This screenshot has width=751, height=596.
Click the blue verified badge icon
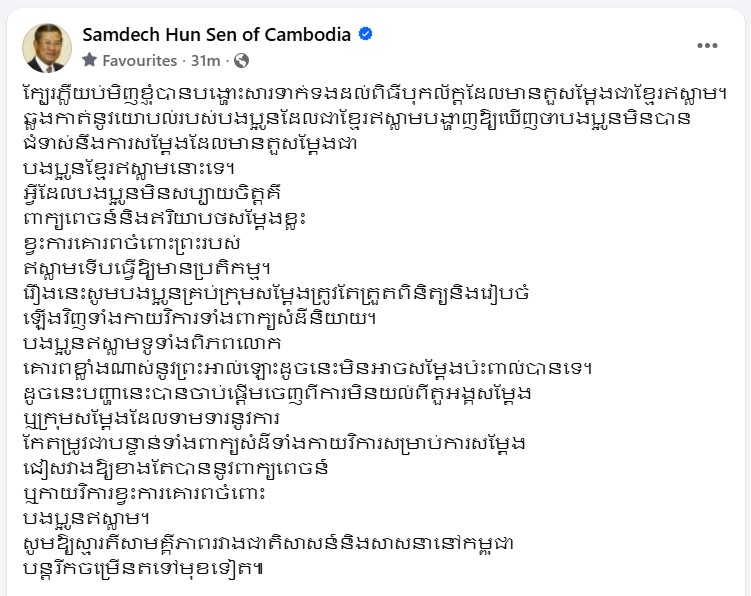point(366,35)
